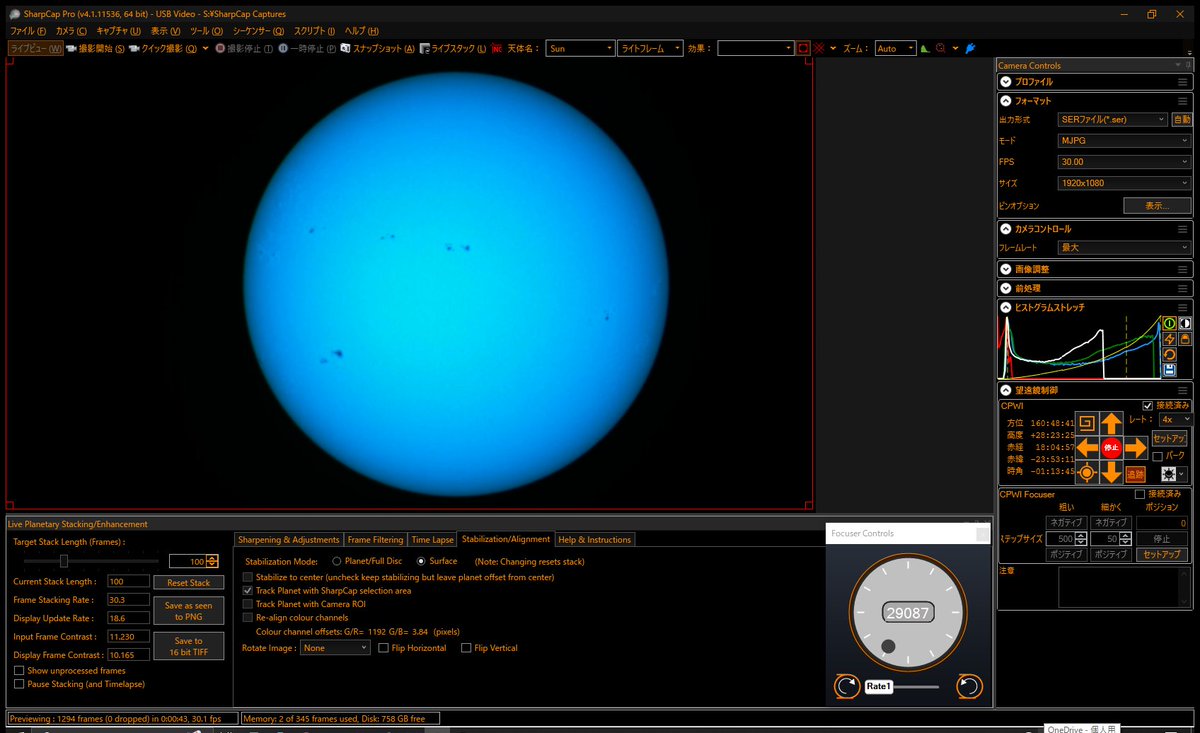Viewport: 1200px width, 733px height.
Task: Open ファイル menu
Action: coord(27,31)
